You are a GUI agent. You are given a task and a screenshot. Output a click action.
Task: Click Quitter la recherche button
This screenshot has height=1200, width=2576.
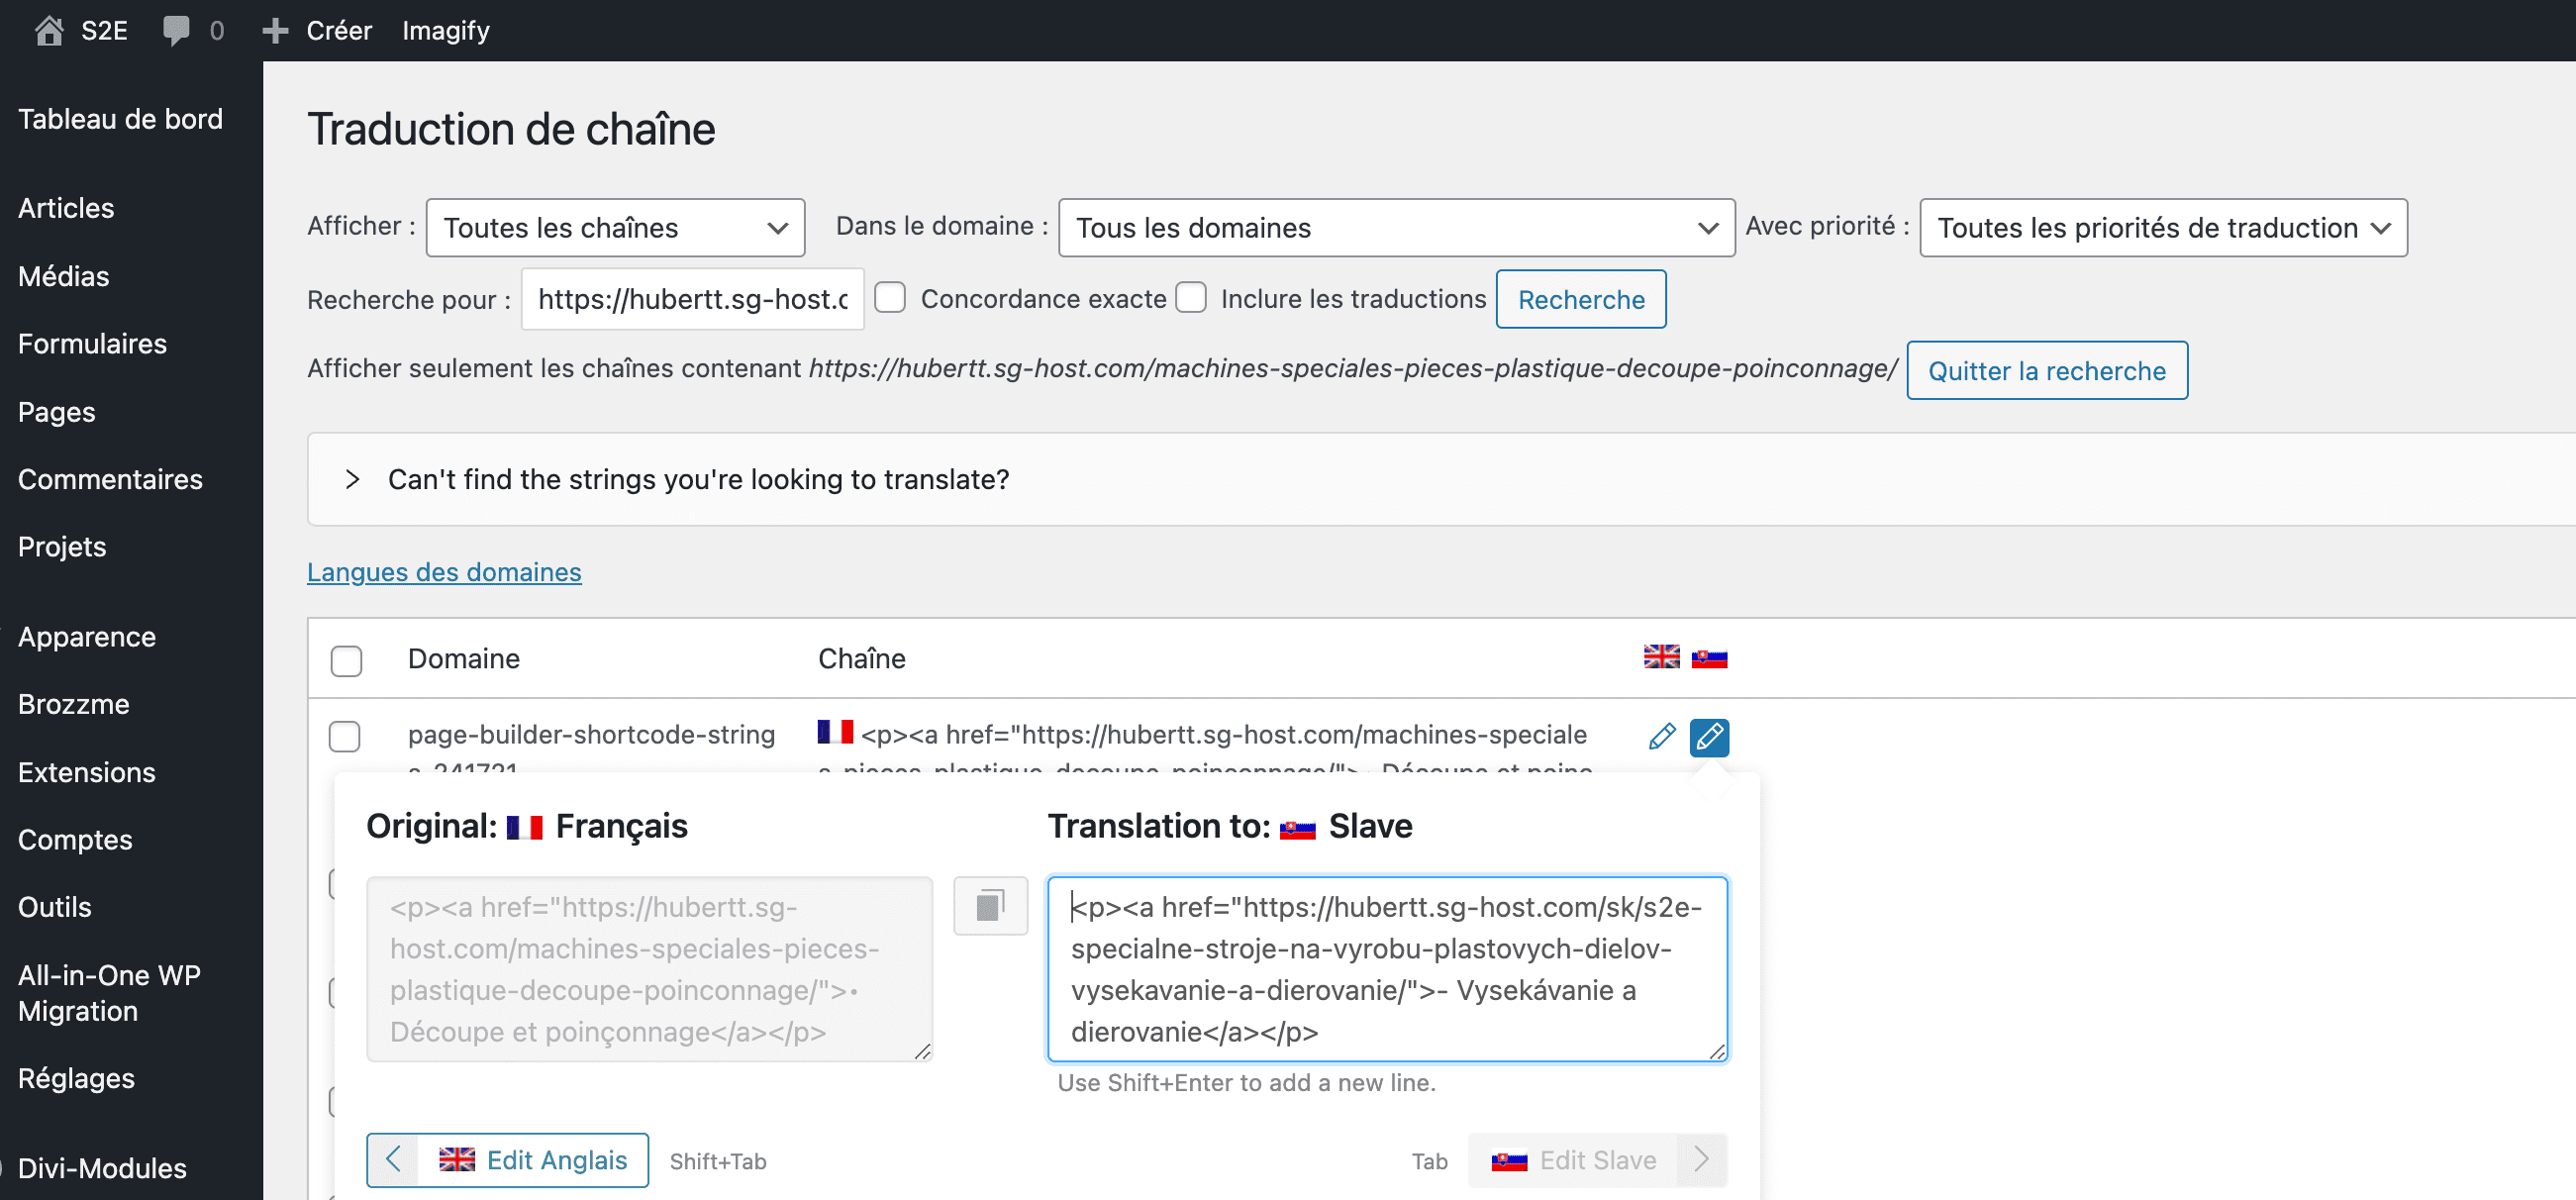pos(2046,371)
